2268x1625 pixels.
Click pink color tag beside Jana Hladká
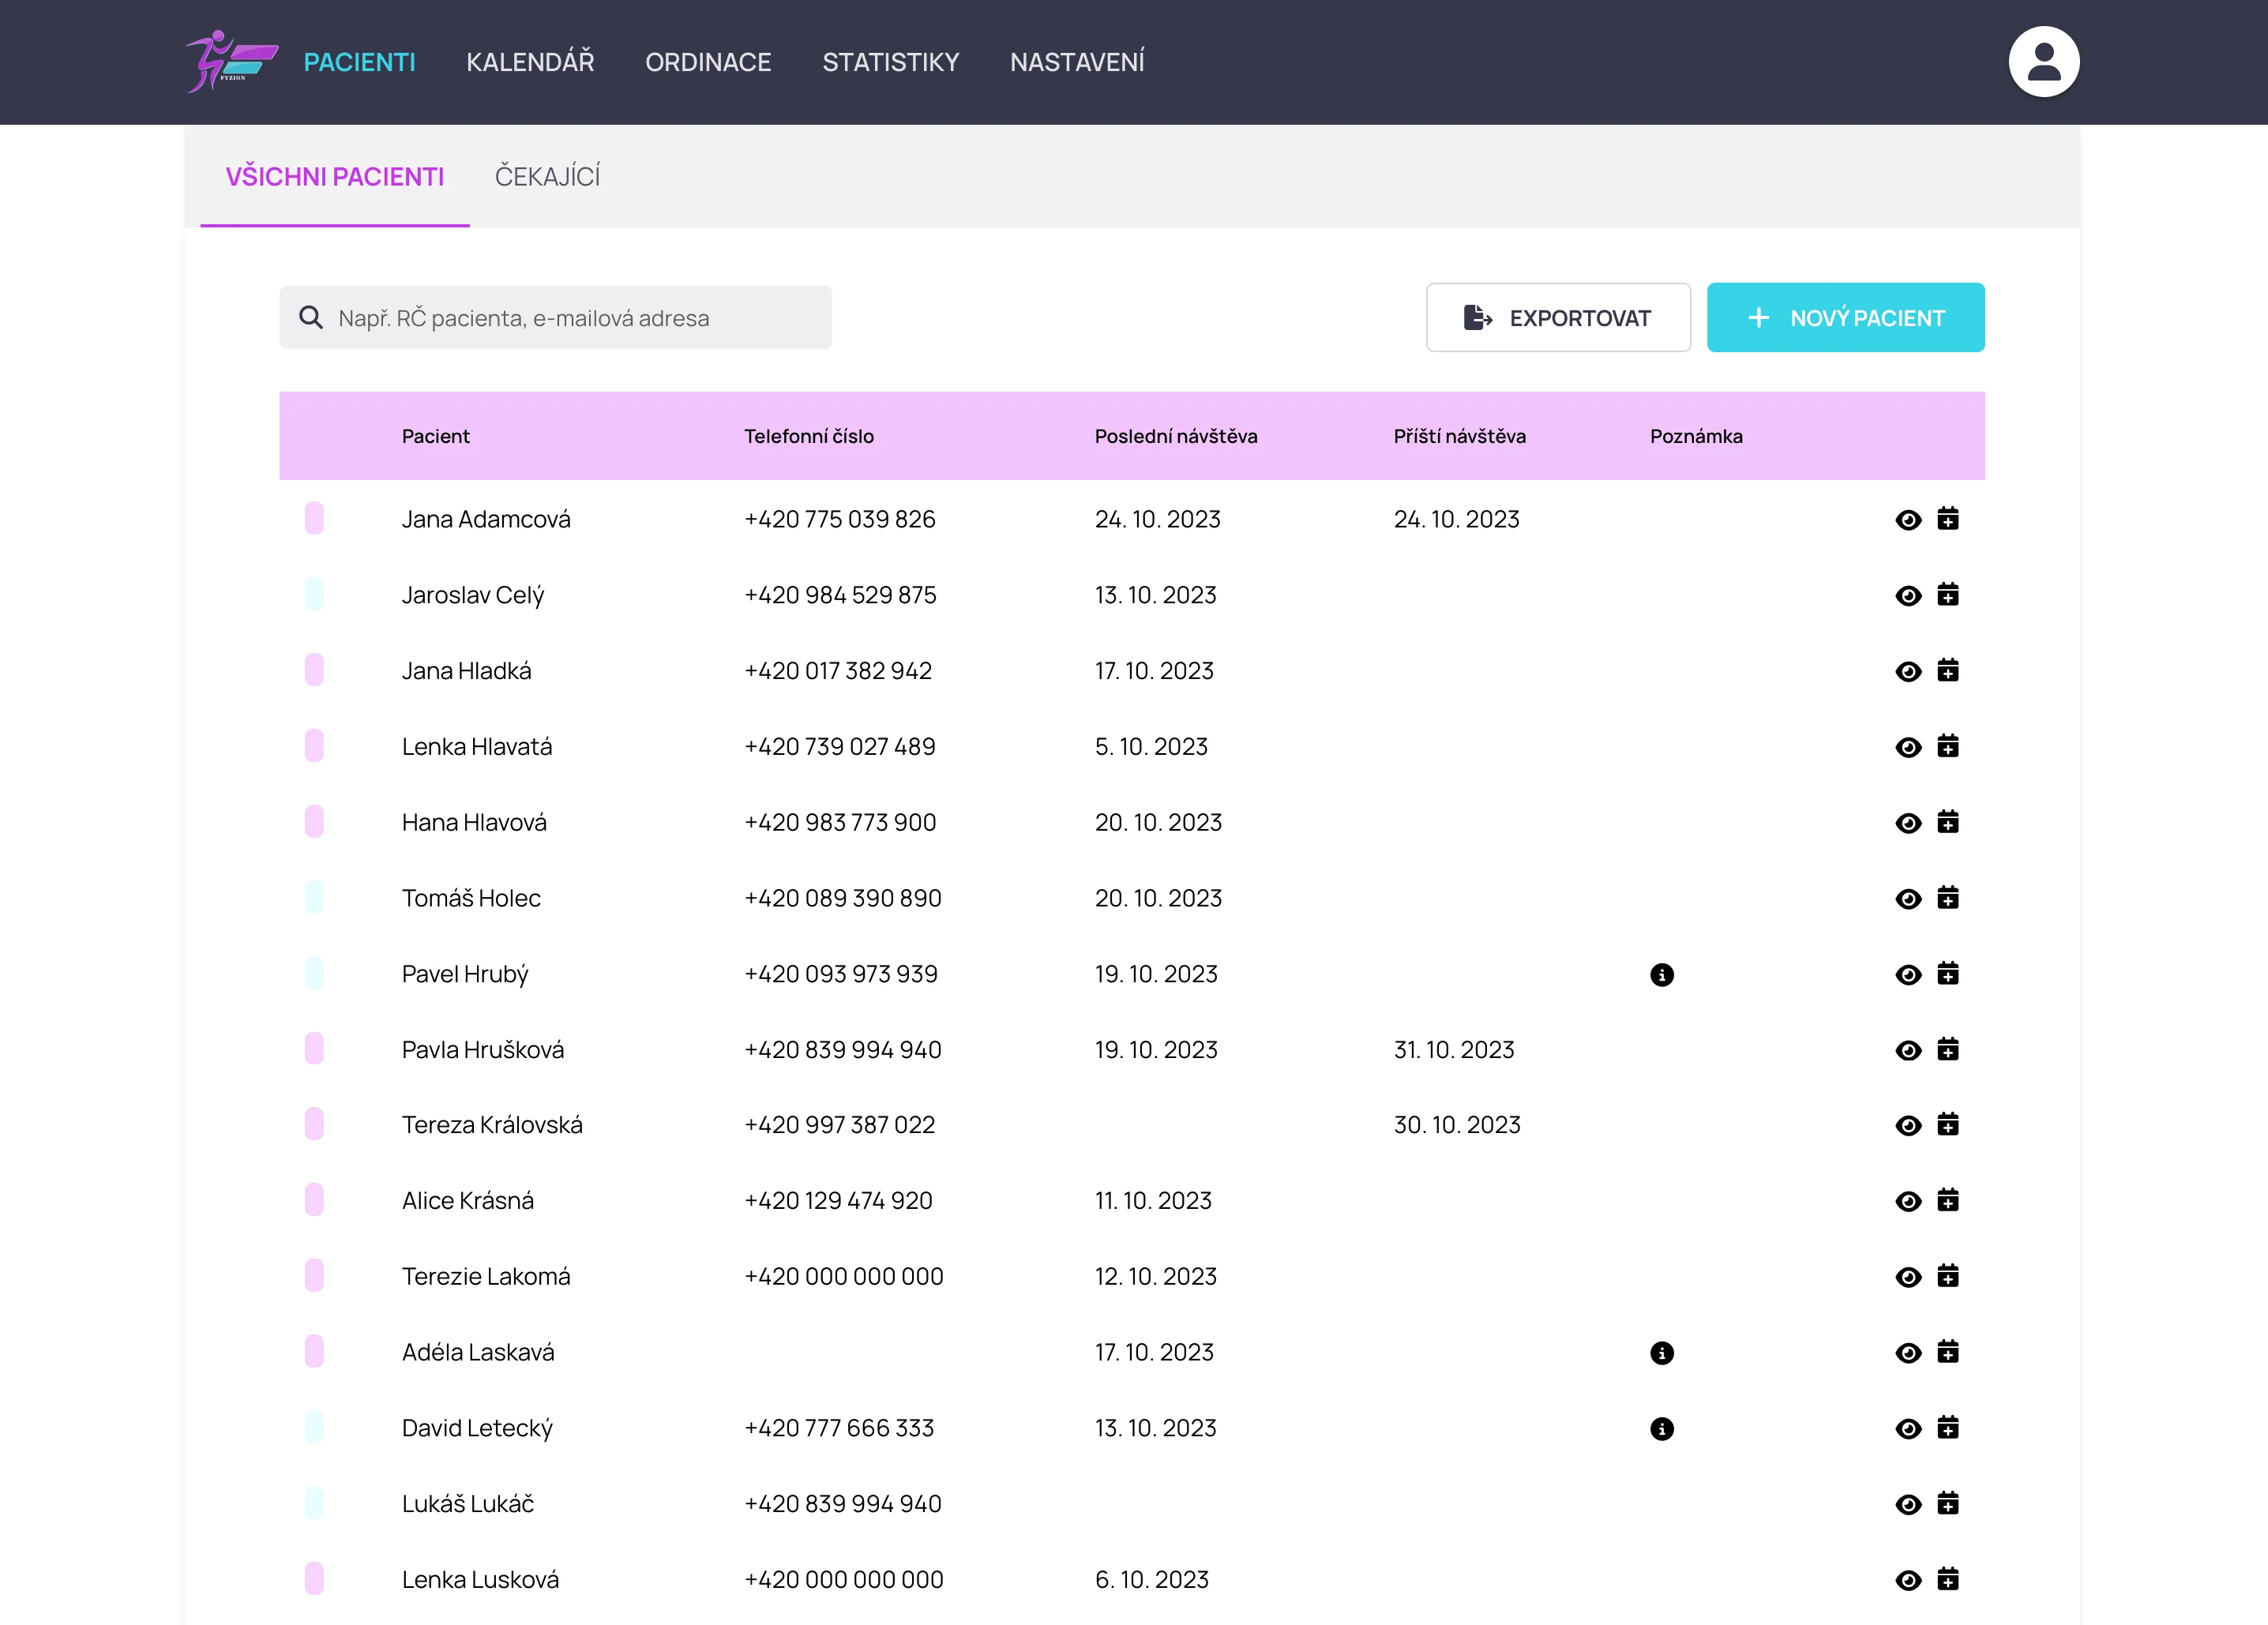click(314, 670)
